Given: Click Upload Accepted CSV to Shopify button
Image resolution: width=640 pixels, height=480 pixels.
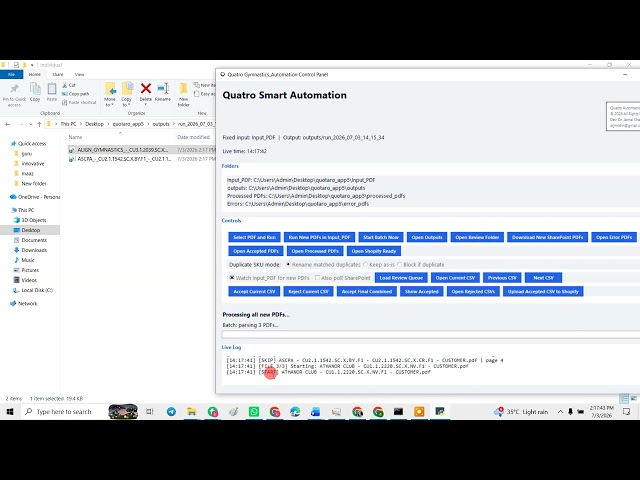Looking at the screenshot, I should click(x=543, y=291).
